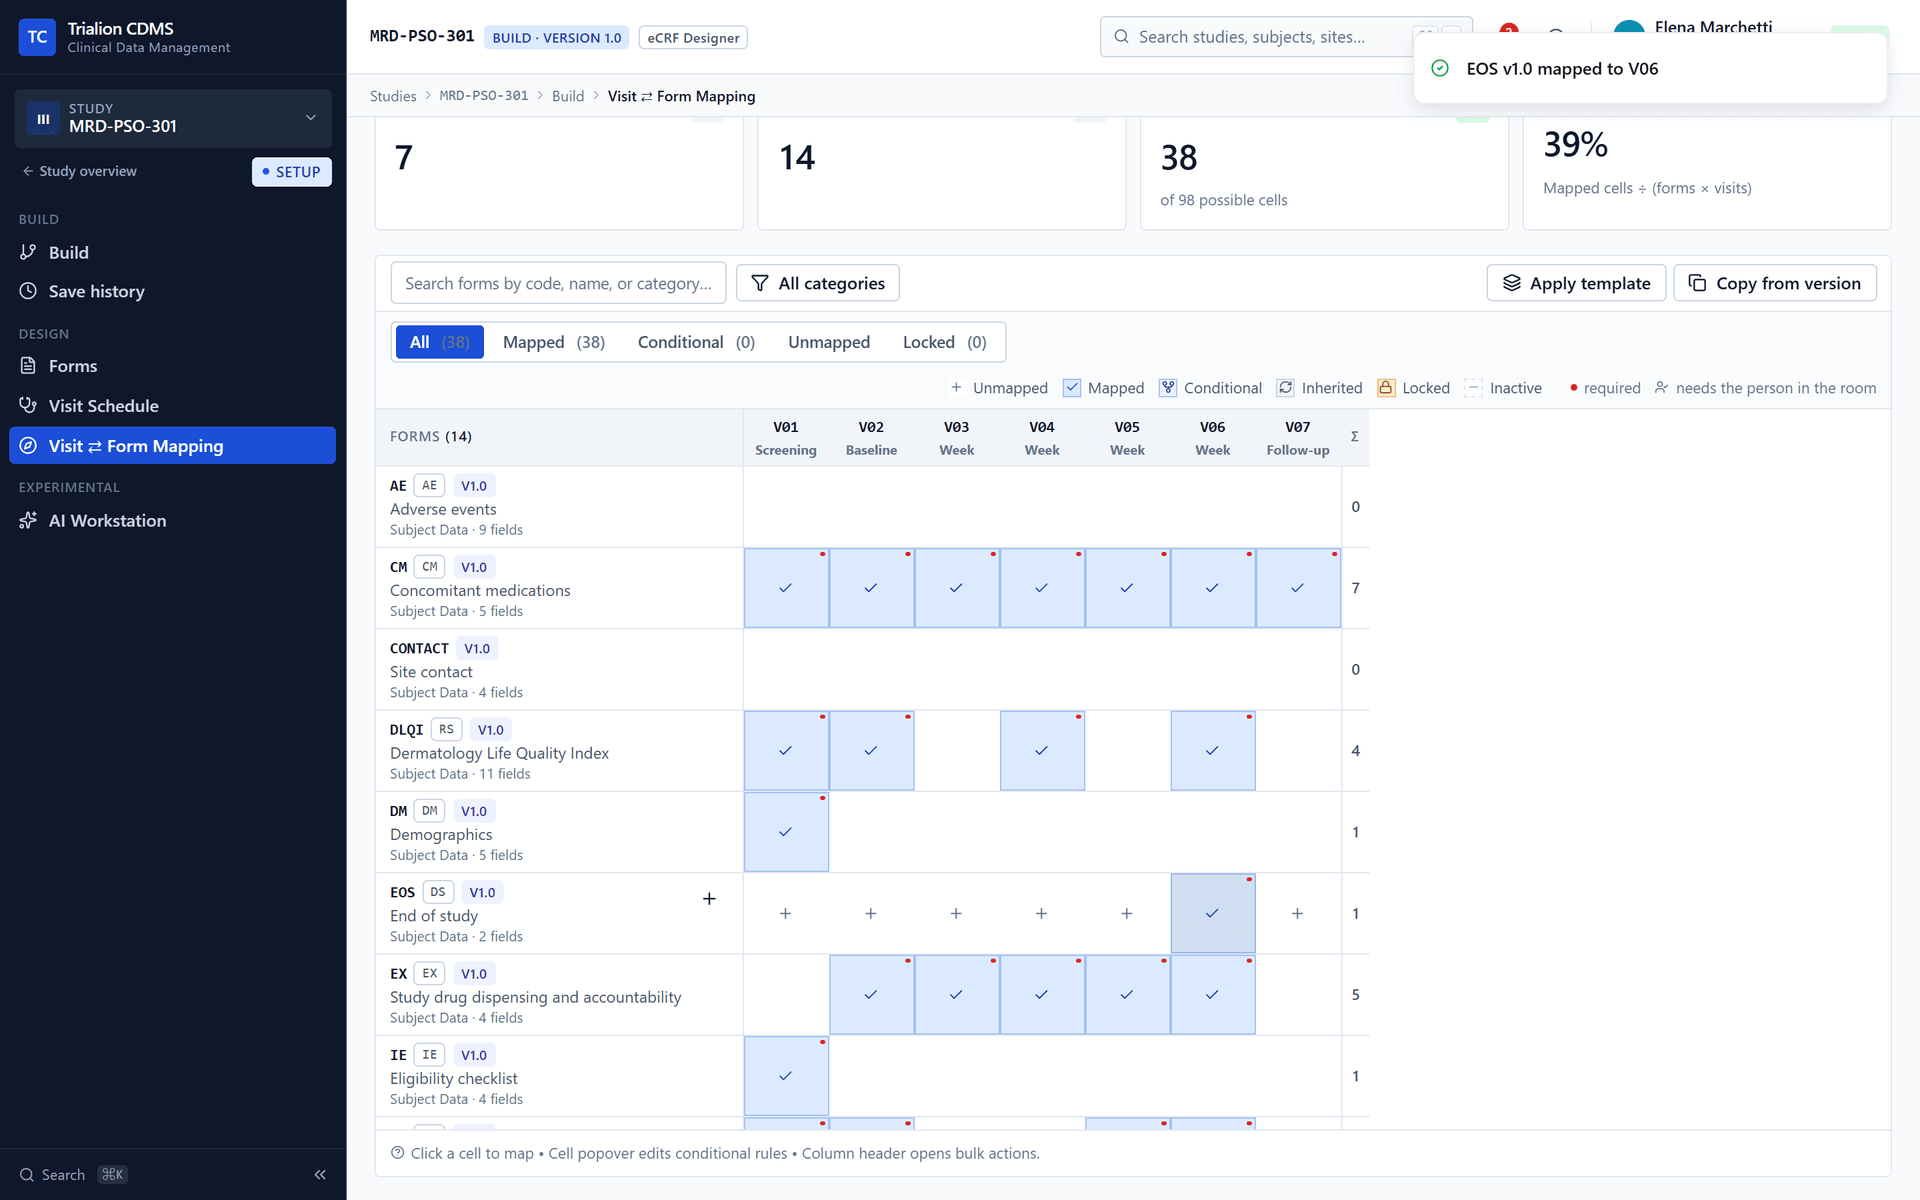Go back to Study overview
The image size is (1920, 1200).
[x=80, y=171]
